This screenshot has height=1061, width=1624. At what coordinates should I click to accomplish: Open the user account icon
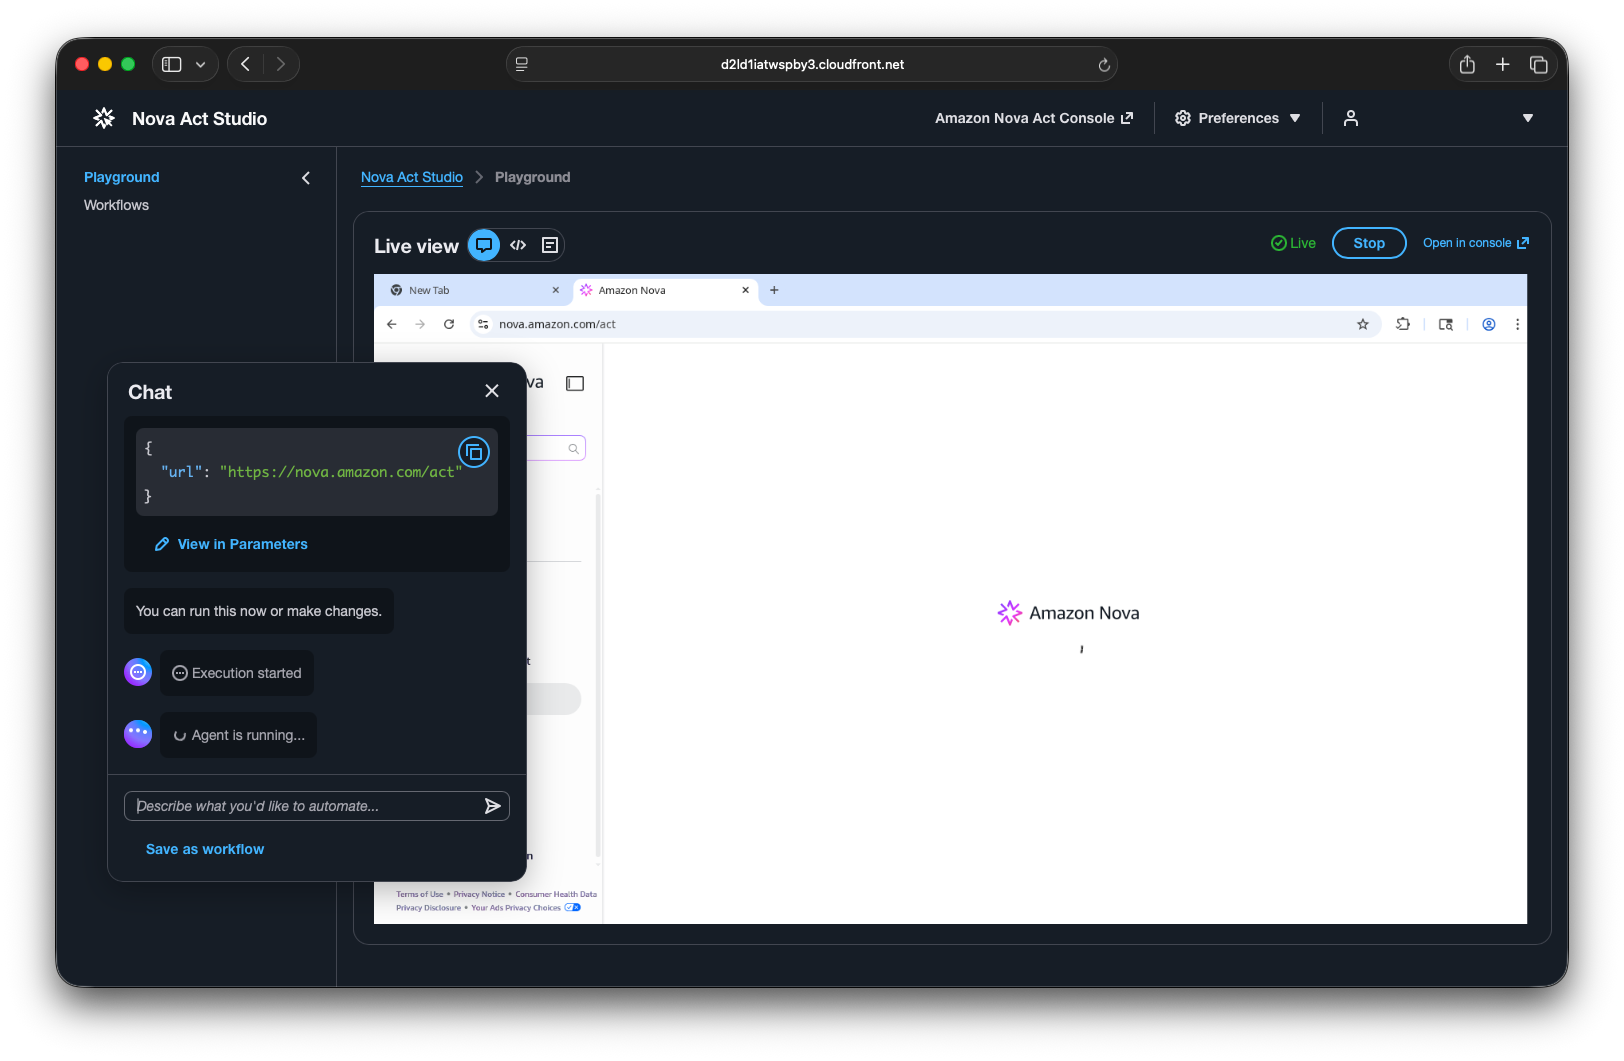point(1351,118)
